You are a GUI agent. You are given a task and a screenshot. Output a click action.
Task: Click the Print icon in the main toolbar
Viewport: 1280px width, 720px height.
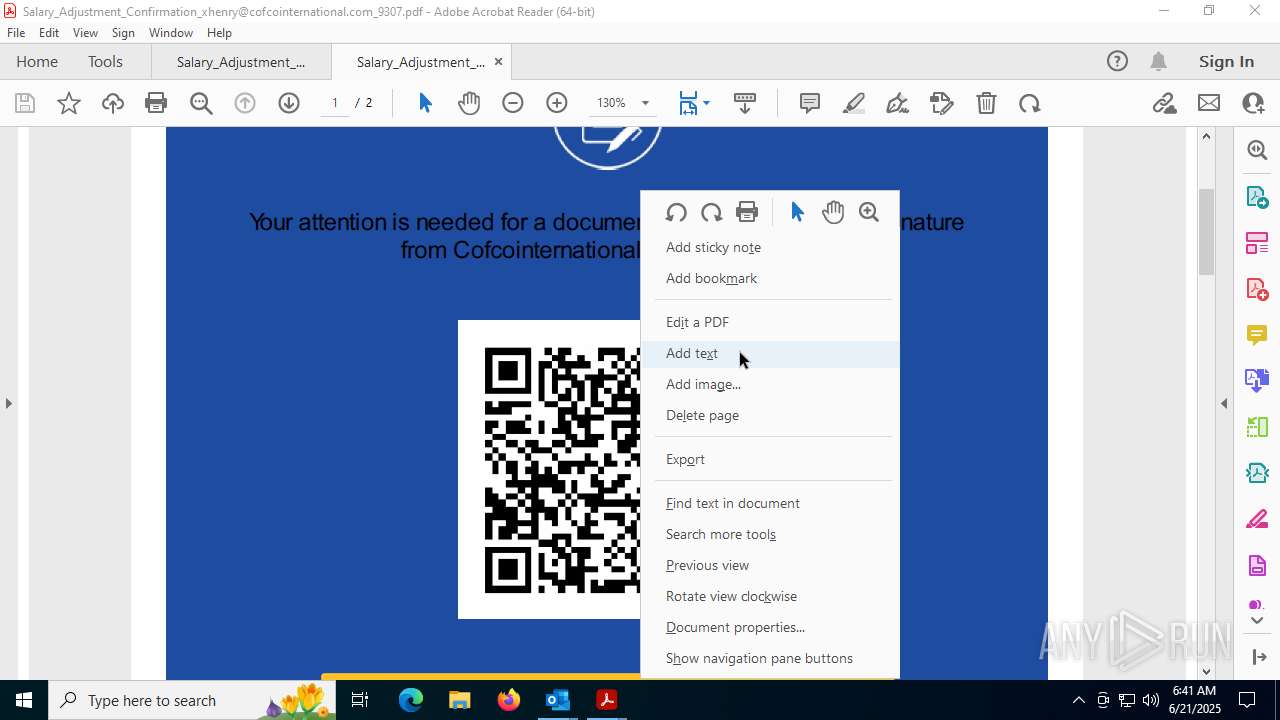tap(156, 103)
